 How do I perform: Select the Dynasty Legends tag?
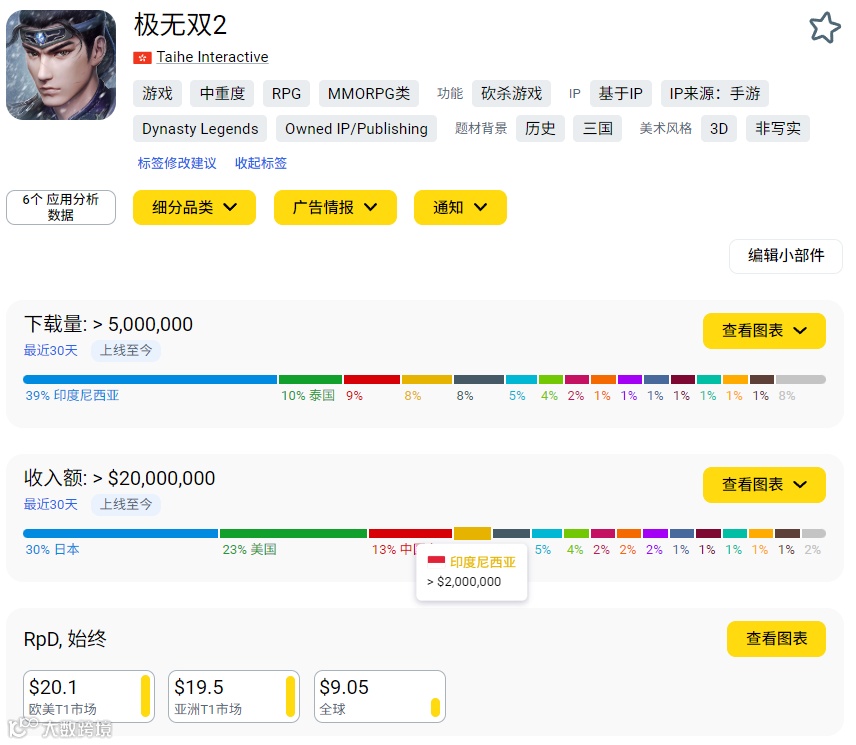pos(200,128)
